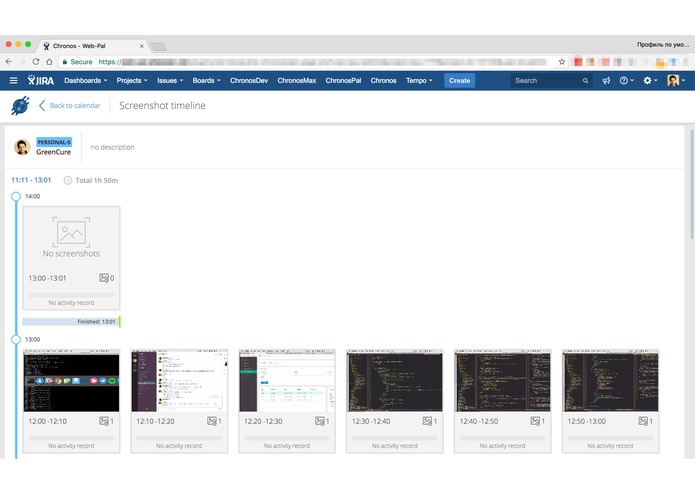Open ChronosPal menu item

point(343,81)
